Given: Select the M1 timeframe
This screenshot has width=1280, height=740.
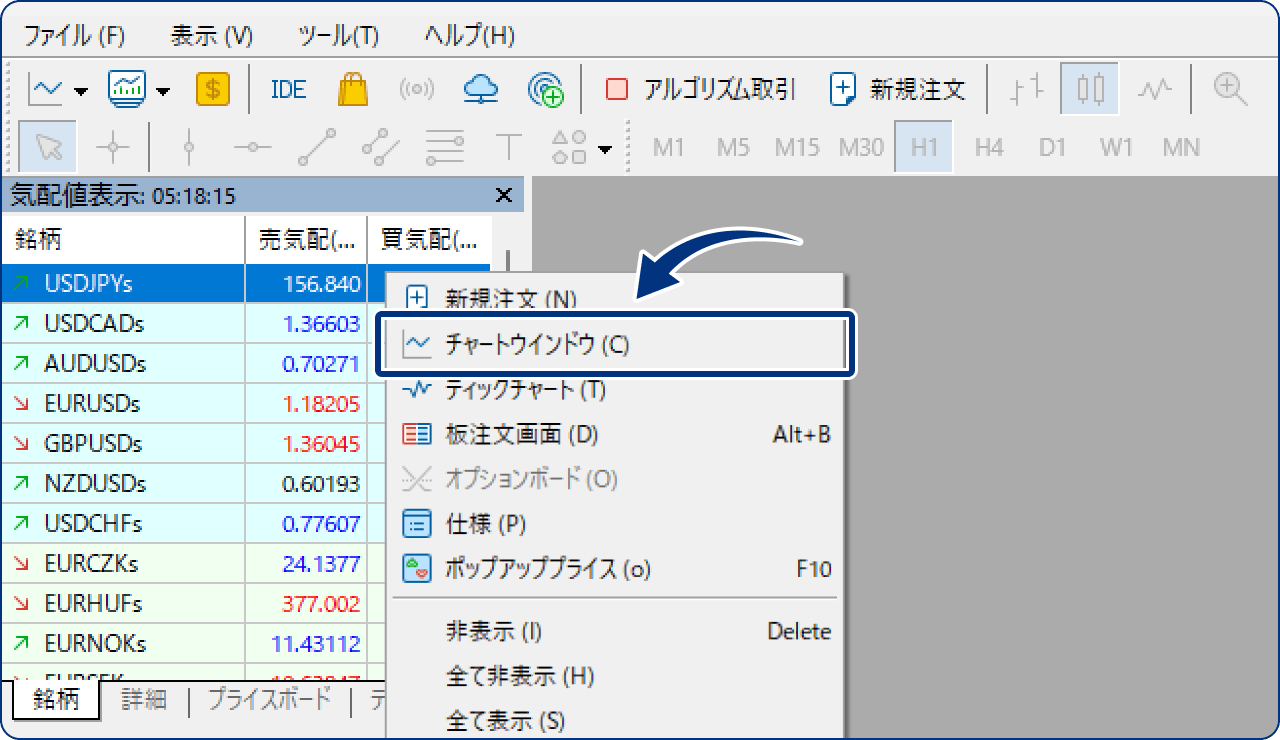Looking at the screenshot, I should (x=669, y=148).
